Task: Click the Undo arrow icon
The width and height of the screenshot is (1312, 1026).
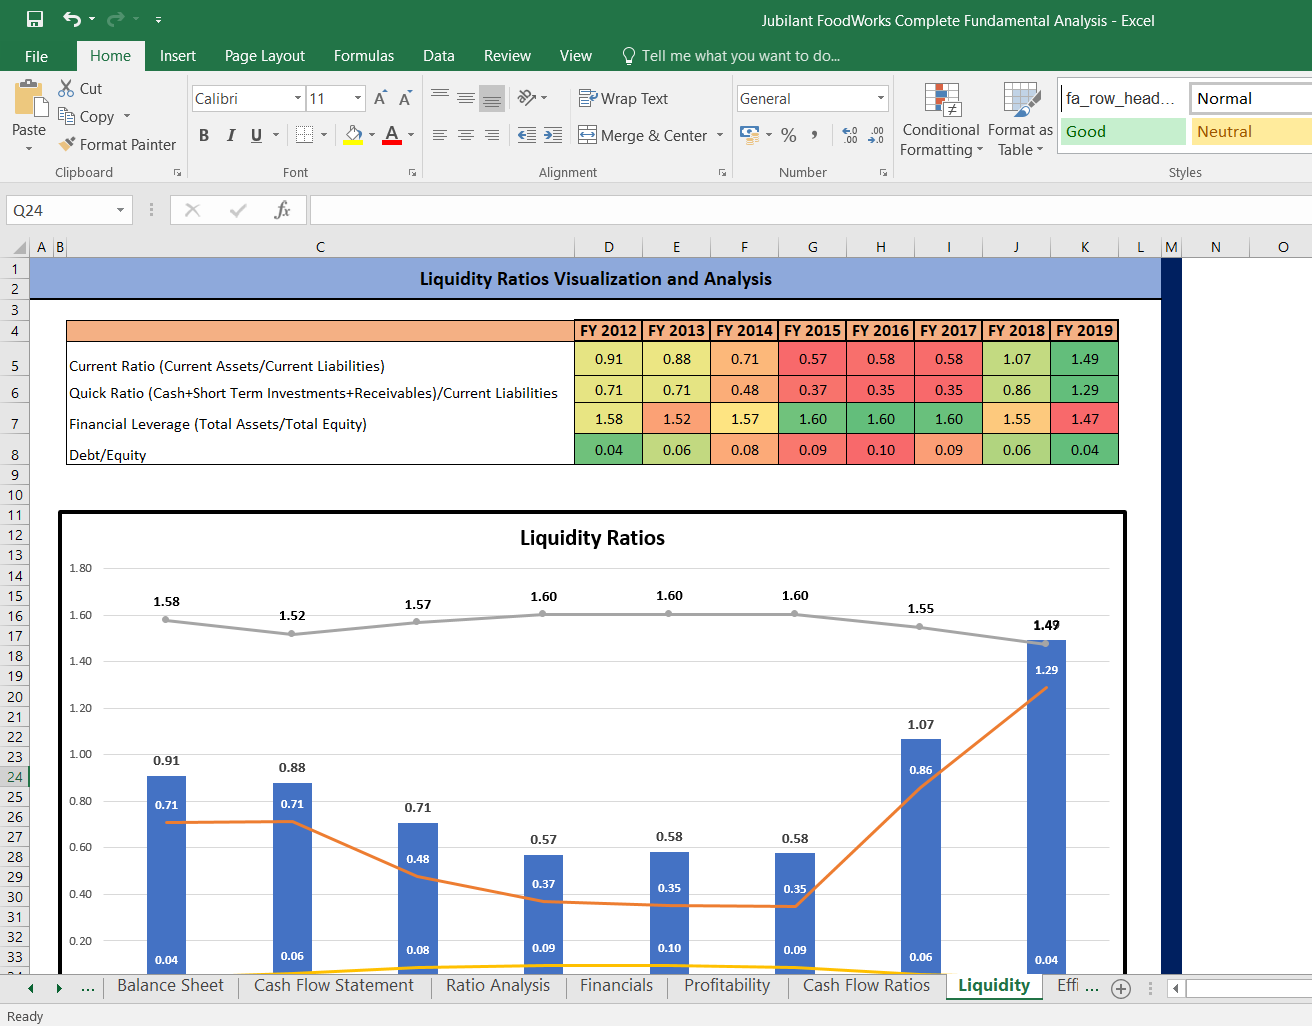Action: click(72, 19)
